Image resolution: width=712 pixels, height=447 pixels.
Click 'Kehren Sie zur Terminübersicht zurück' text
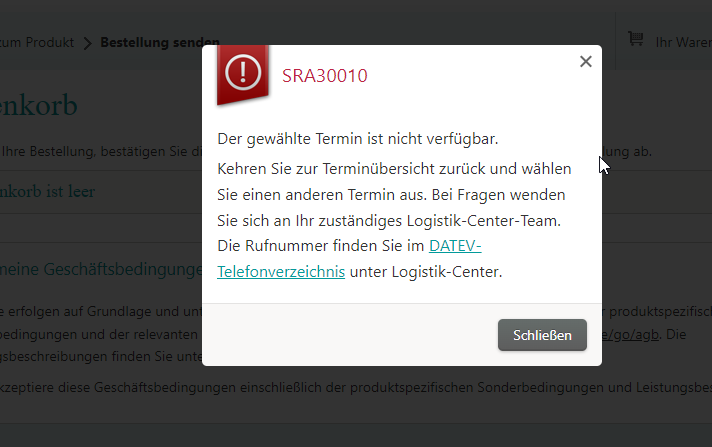pyautogui.click(x=351, y=169)
